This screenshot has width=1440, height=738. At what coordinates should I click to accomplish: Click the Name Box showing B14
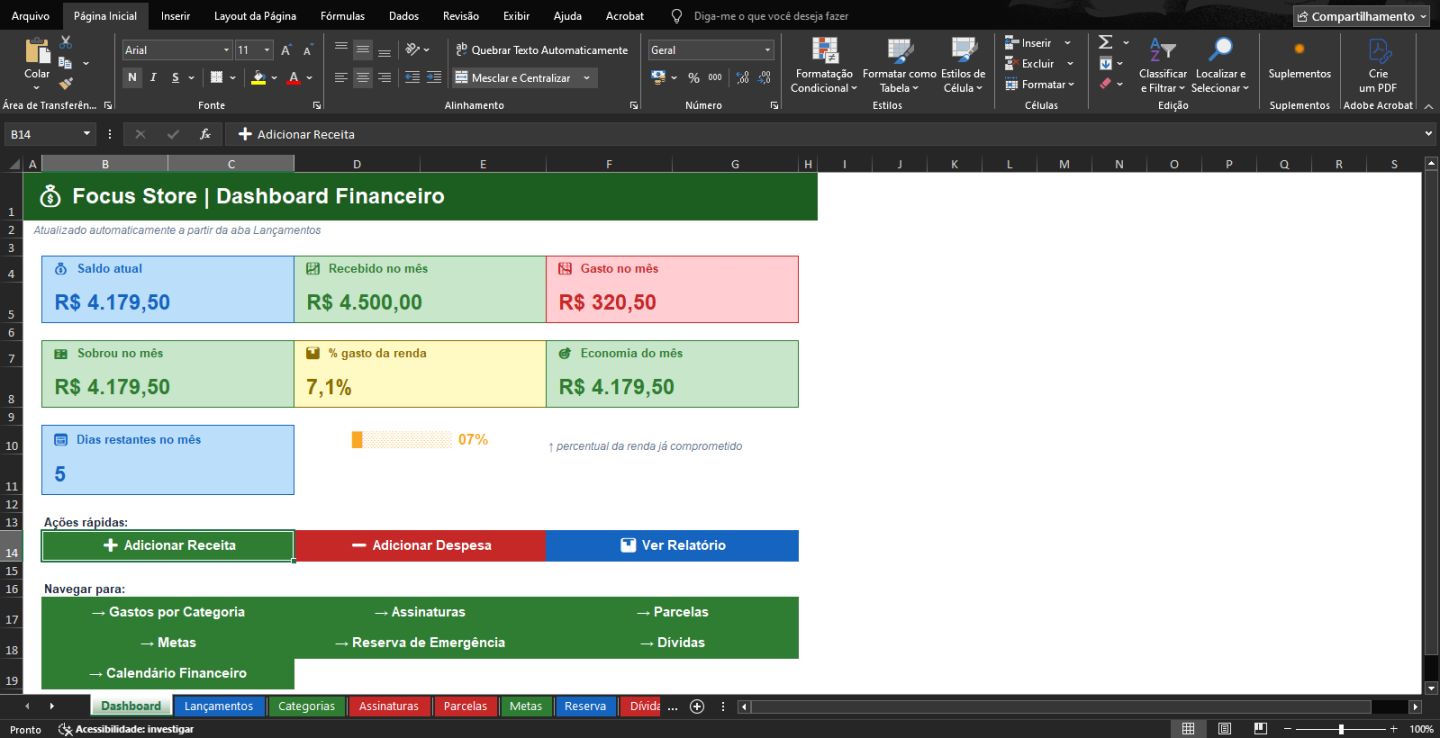(x=50, y=134)
